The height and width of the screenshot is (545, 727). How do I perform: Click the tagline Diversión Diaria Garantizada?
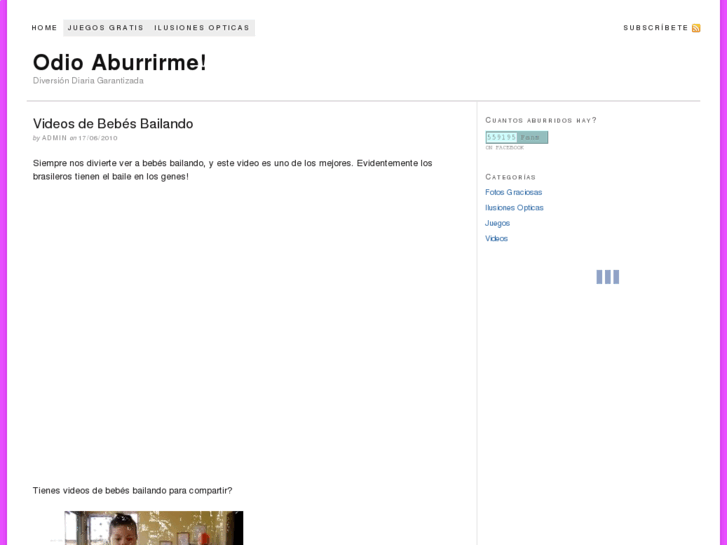tap(88, 81)
